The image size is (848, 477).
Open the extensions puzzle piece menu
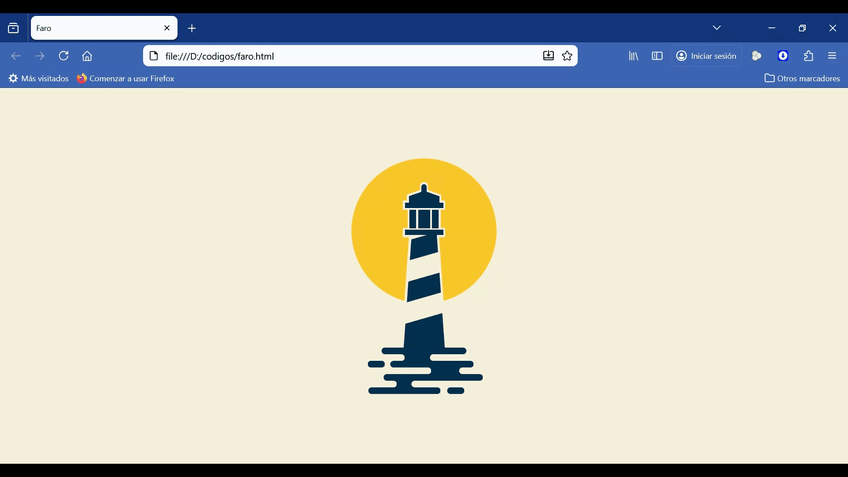809,56
